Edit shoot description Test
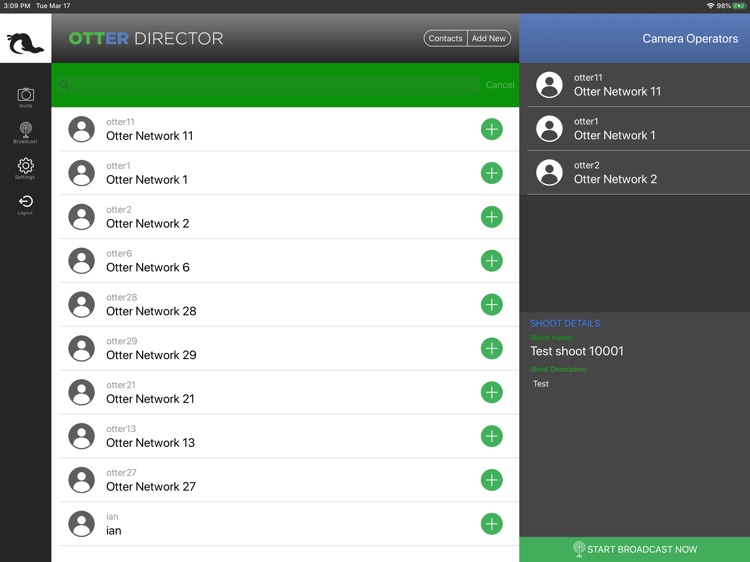Screen dimensions: 750x562 pyautogui.click(x=541, y=384)
